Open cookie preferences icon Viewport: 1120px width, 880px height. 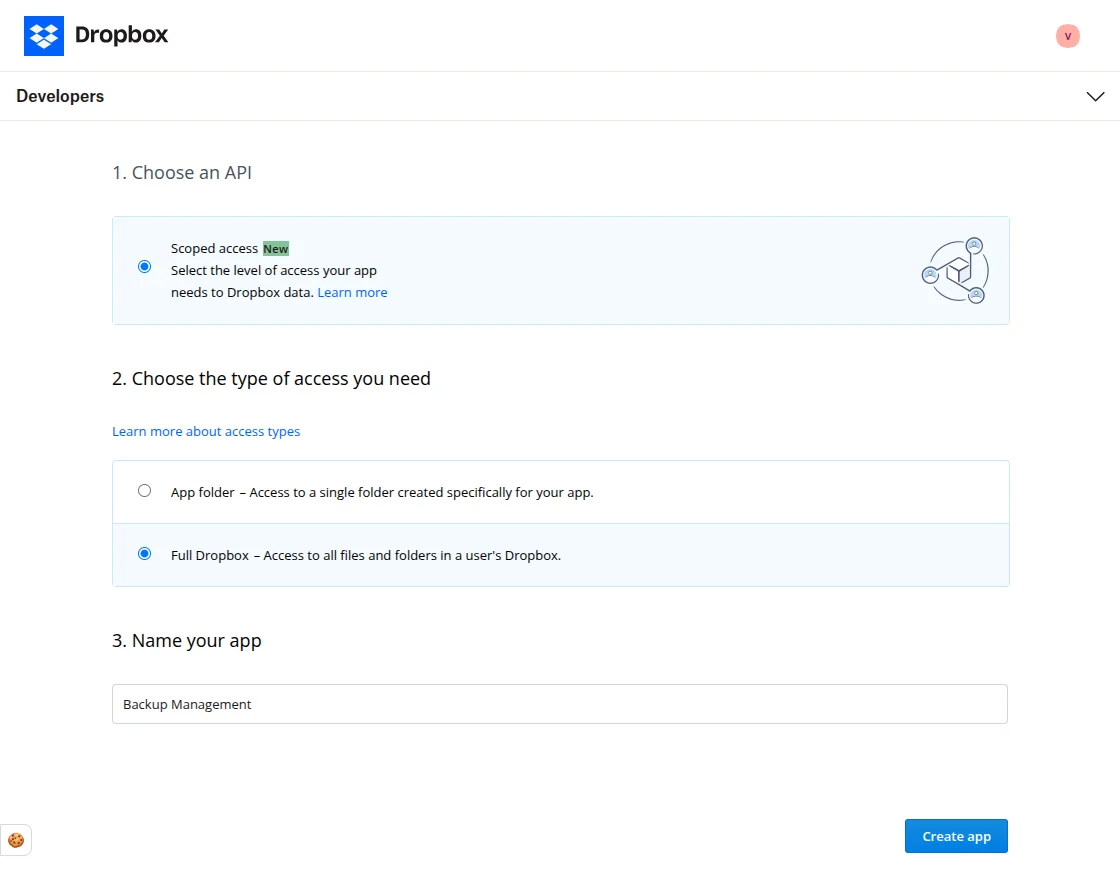coord(16,840)
